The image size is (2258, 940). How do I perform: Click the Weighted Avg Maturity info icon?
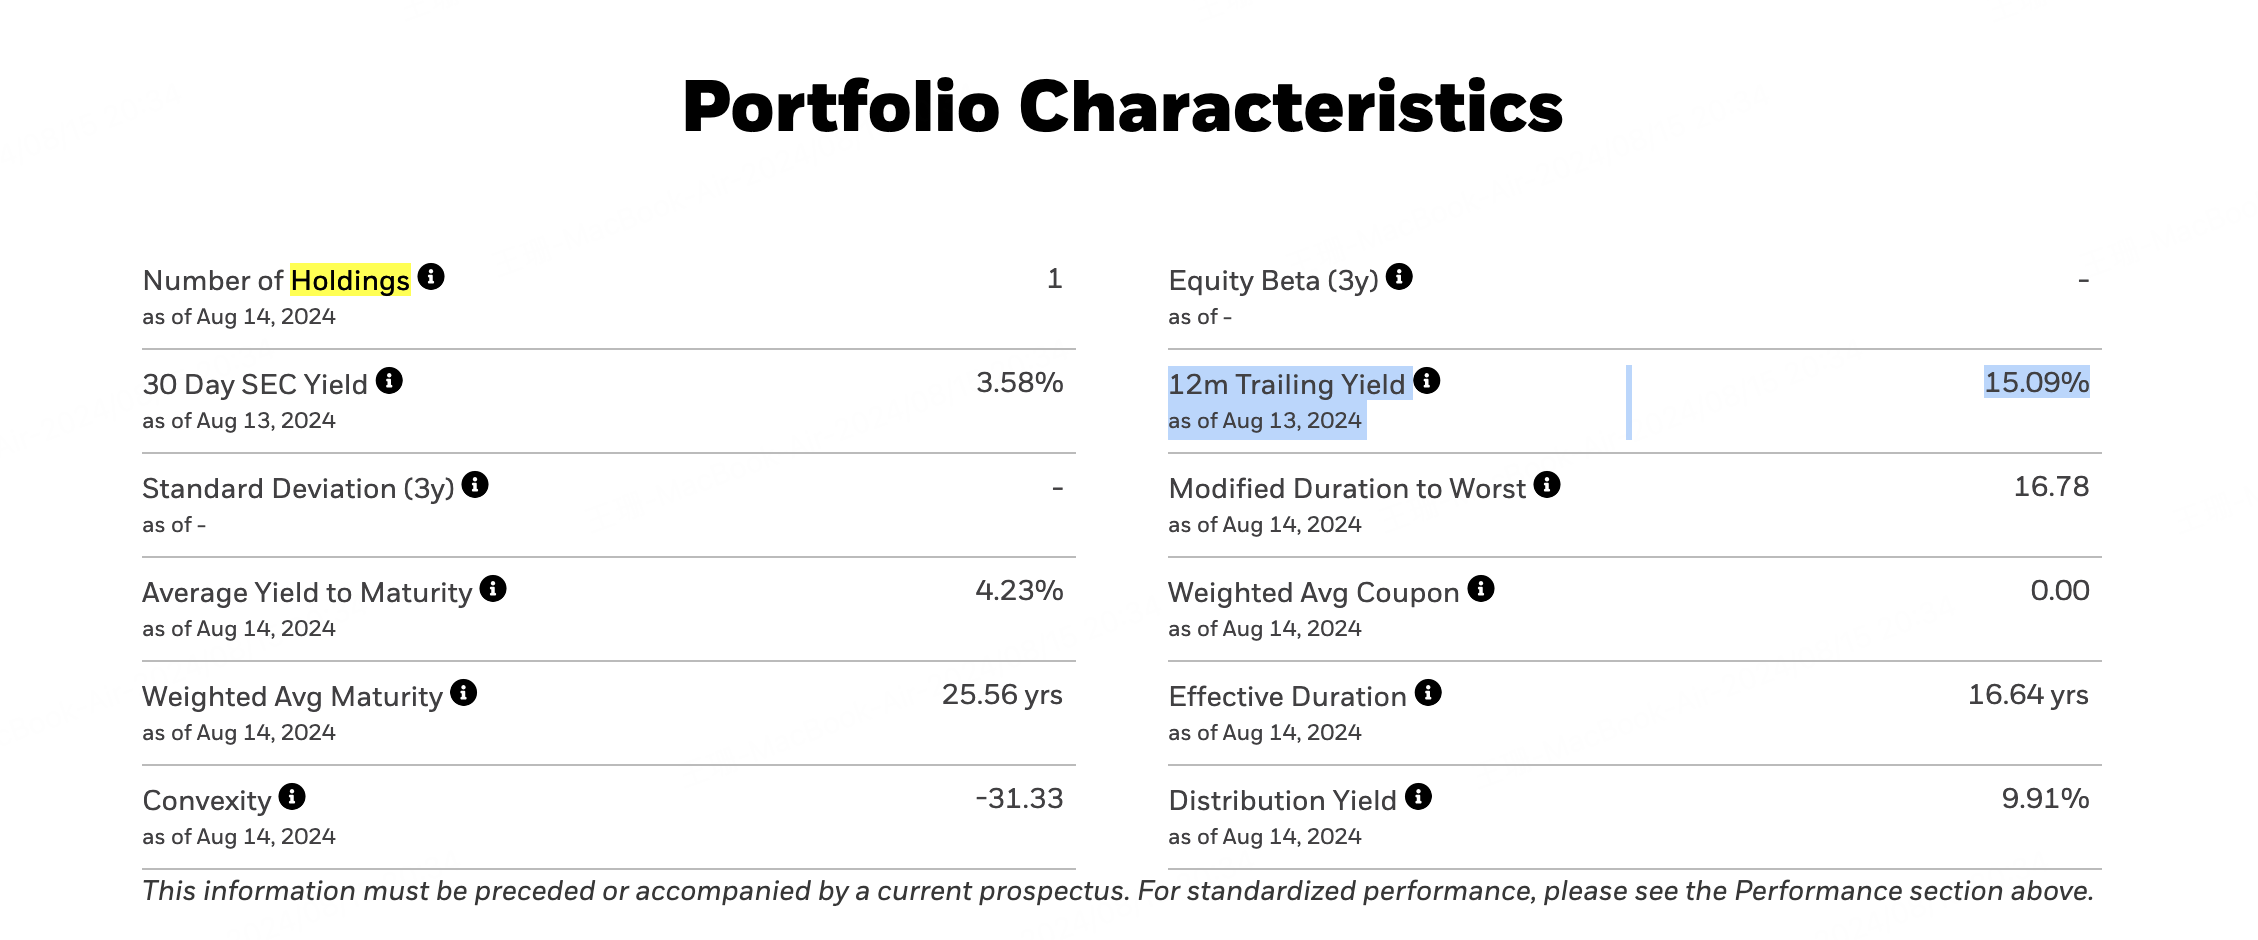point(464,693)
